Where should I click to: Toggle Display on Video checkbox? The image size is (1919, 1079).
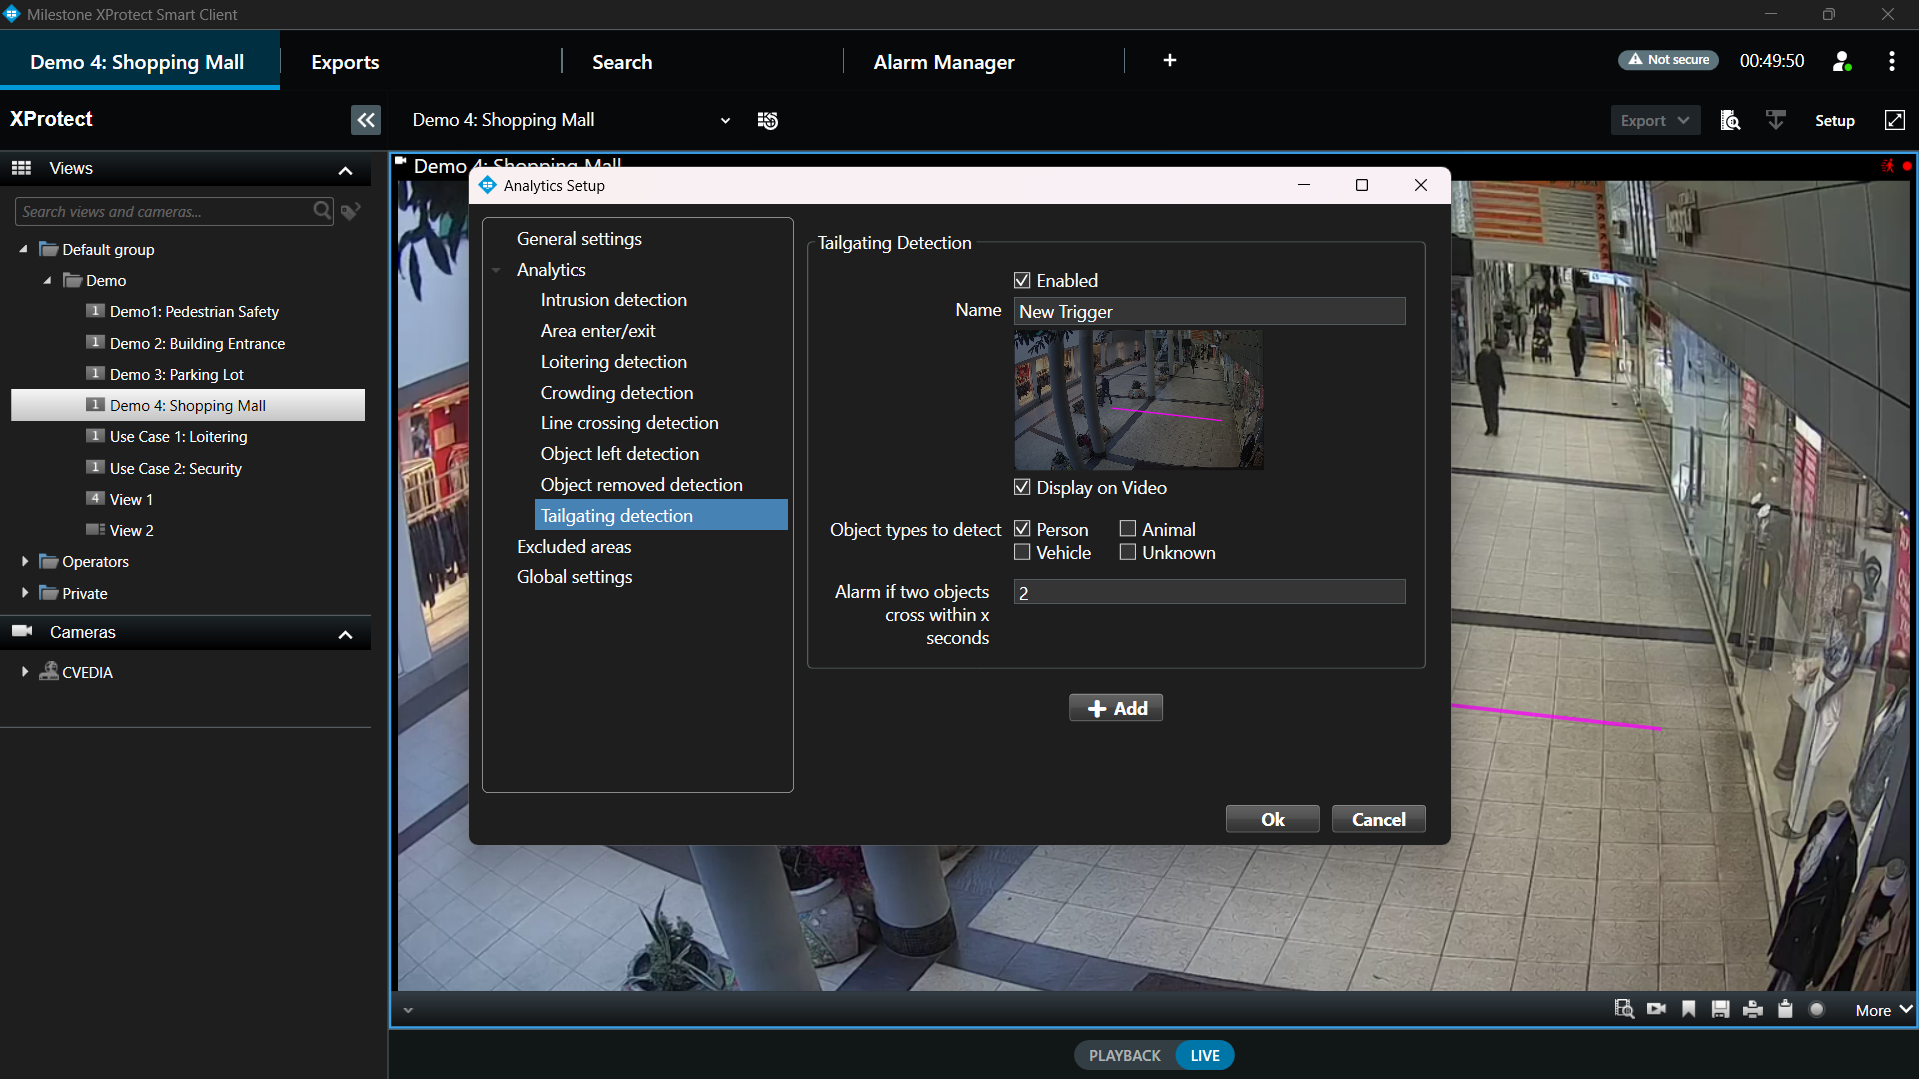click(x=1022, y=487)
